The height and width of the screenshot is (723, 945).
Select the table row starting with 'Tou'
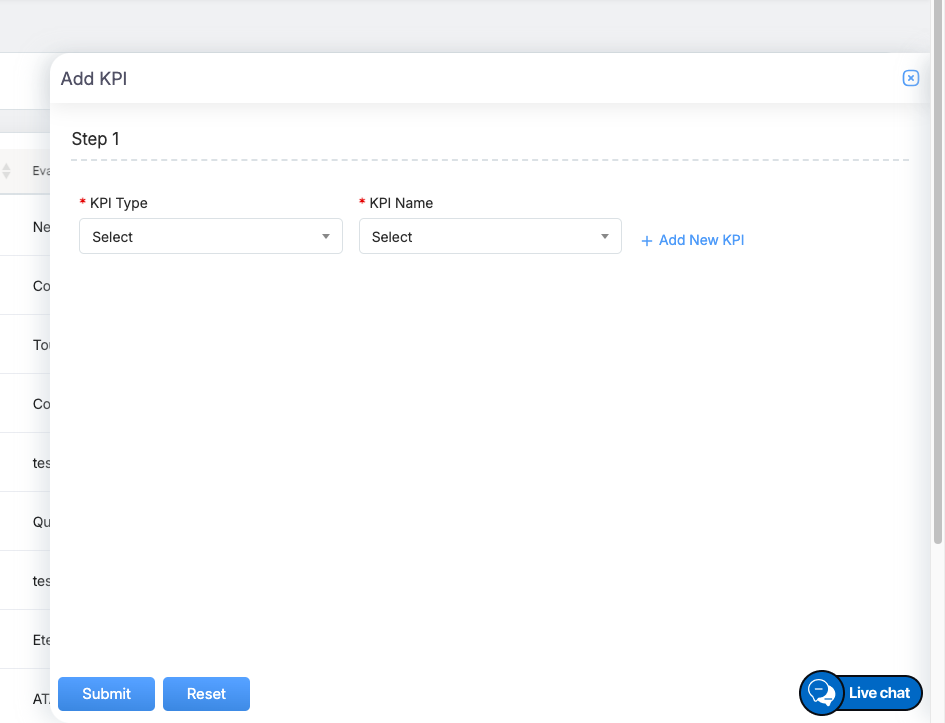[41, 345]
